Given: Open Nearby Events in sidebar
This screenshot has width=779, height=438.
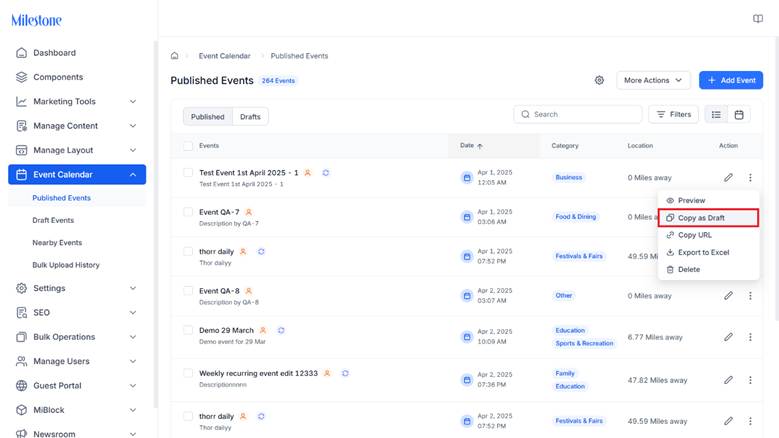Looking at the screenshot, I should coord(57,242).
